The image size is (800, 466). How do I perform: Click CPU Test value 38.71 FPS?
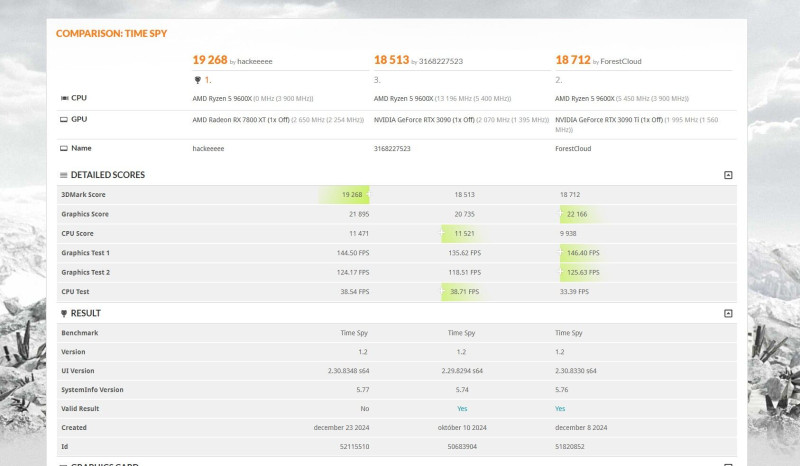pos(464,292)
